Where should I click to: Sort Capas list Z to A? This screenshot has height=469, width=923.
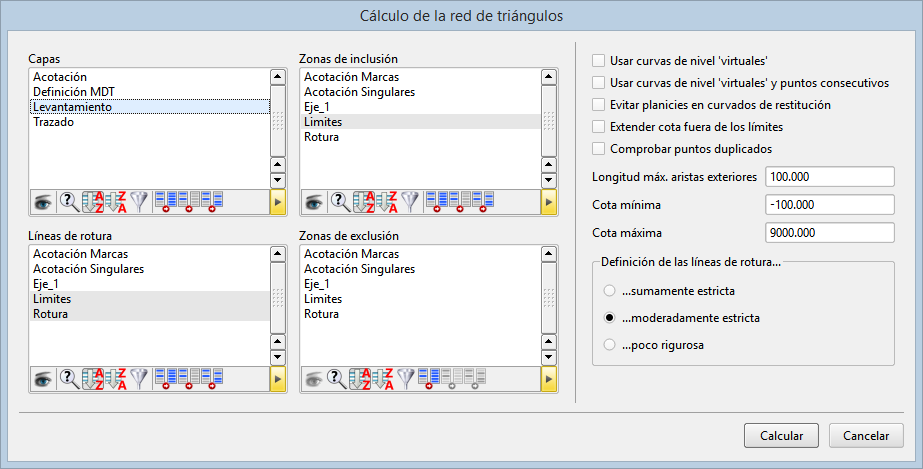coord(116,202)
